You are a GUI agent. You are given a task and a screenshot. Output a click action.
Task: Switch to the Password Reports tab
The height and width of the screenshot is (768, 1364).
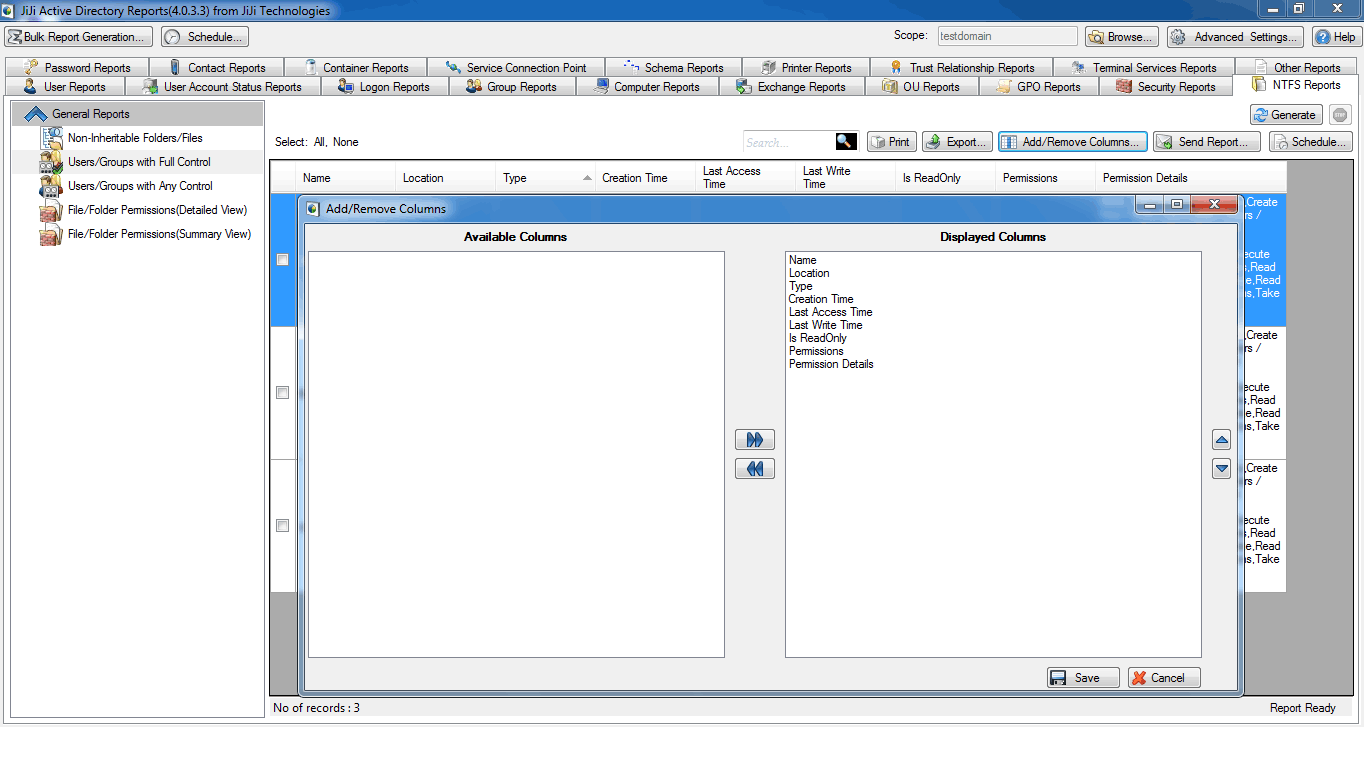tap(77, 68)
